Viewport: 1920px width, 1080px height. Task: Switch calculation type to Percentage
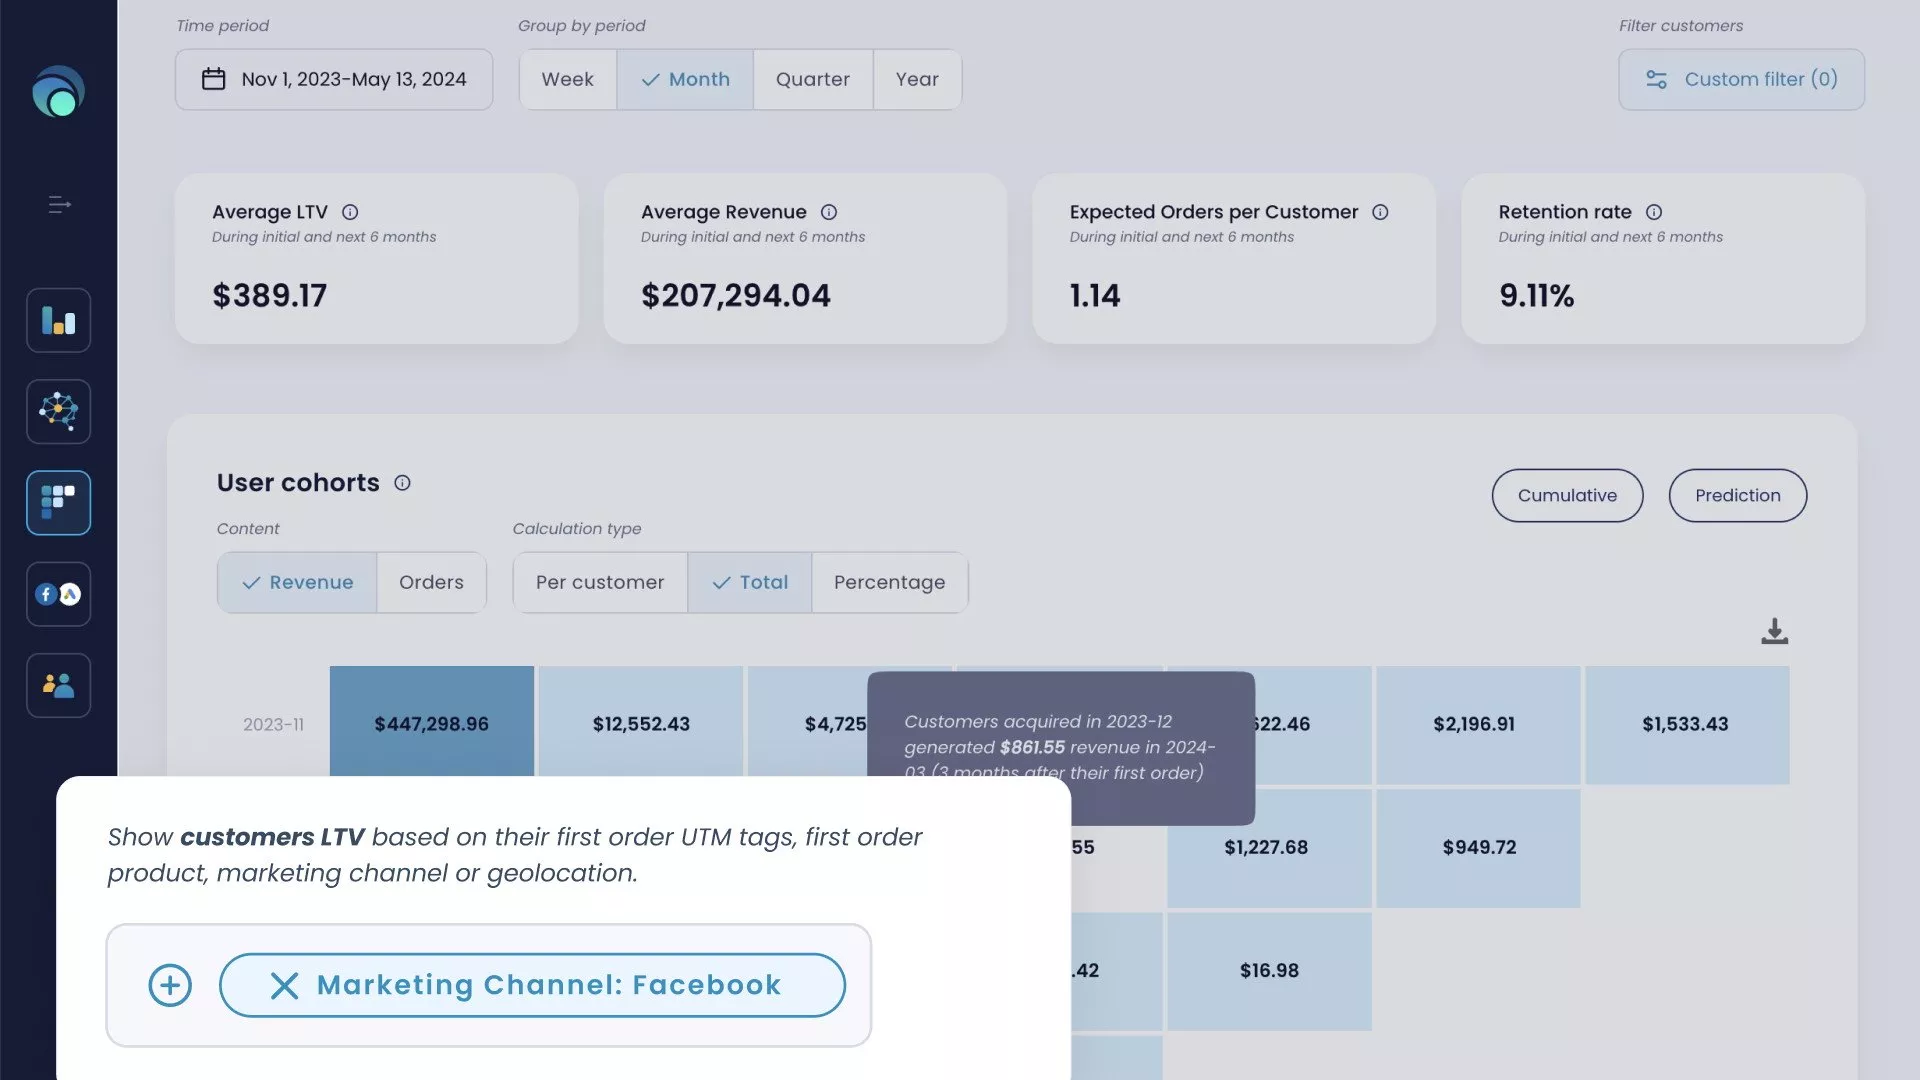889,582
